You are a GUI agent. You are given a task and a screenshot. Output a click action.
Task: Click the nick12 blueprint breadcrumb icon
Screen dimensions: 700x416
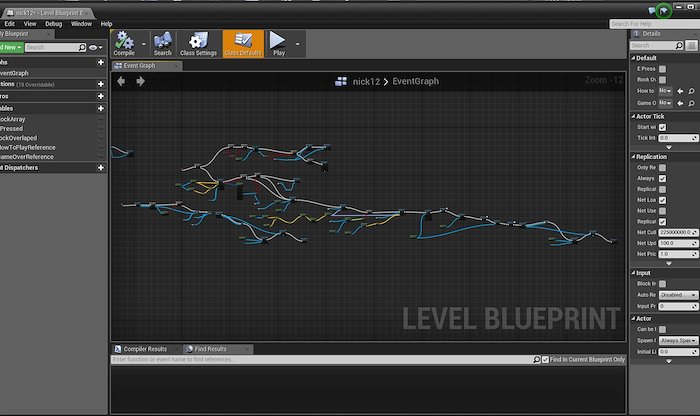[x=341, y=81]
